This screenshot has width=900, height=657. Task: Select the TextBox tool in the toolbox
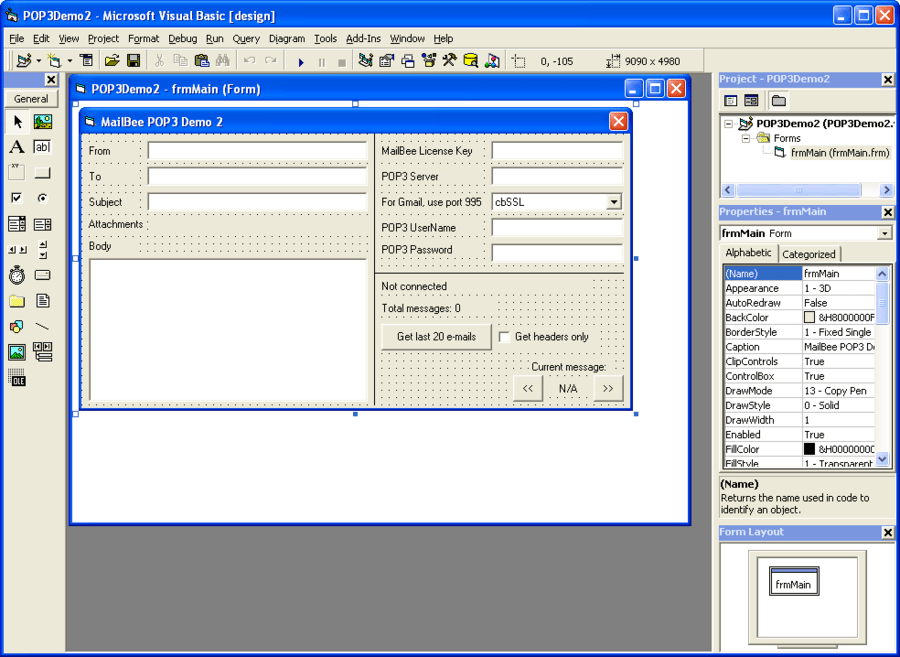tap(41, 146)
